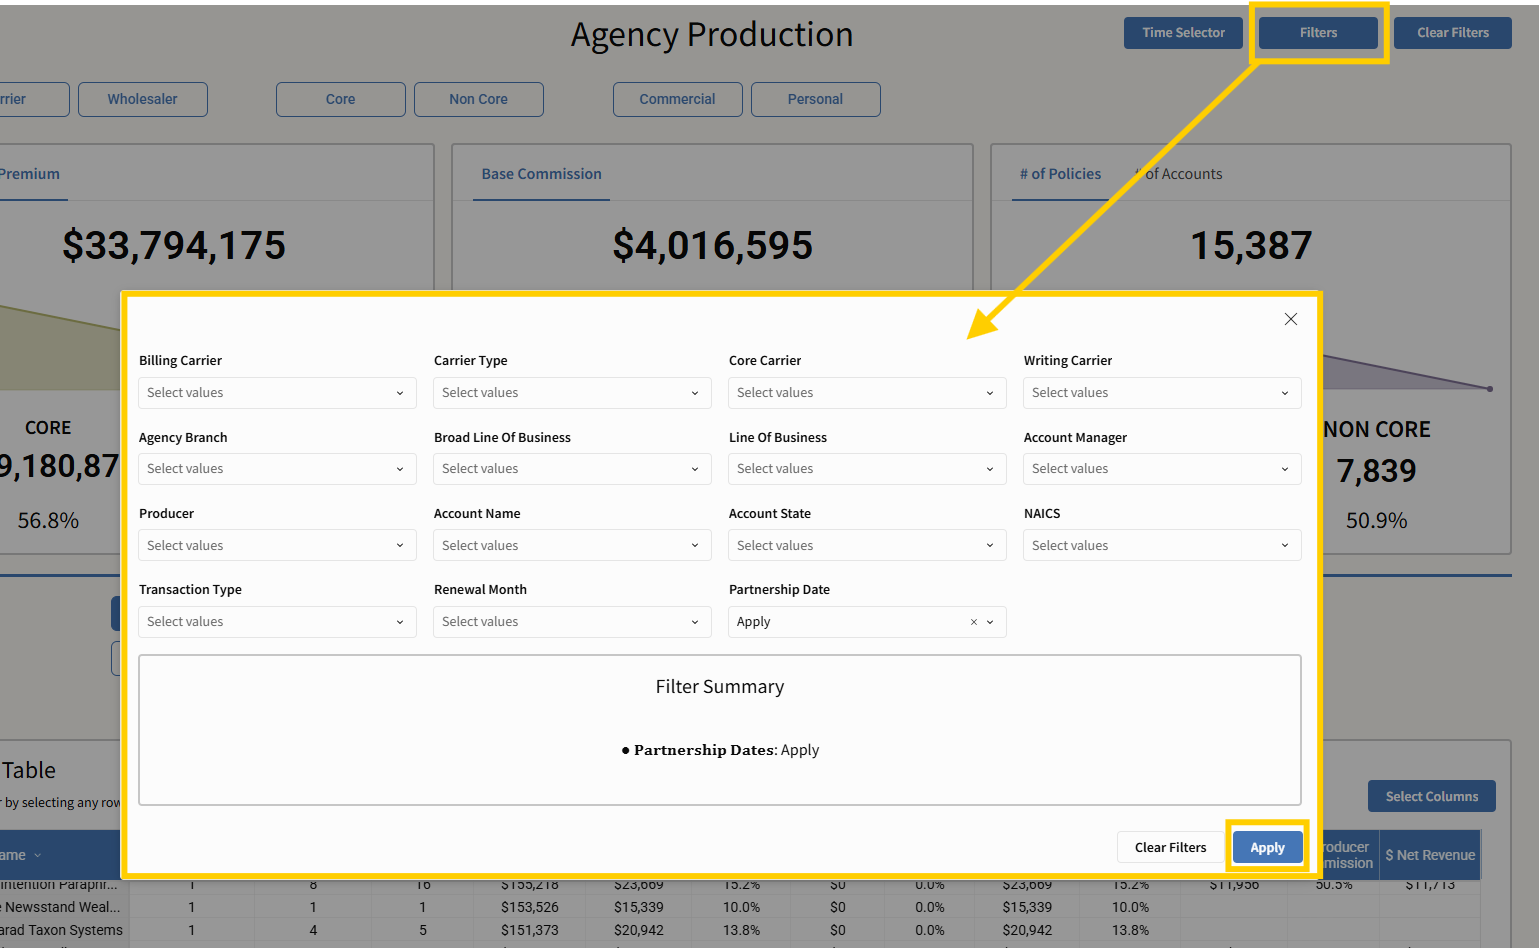Select values in Writing Carrier dropdown
The width and height of the screenshot is (1539, 948).
point(1162,393)
